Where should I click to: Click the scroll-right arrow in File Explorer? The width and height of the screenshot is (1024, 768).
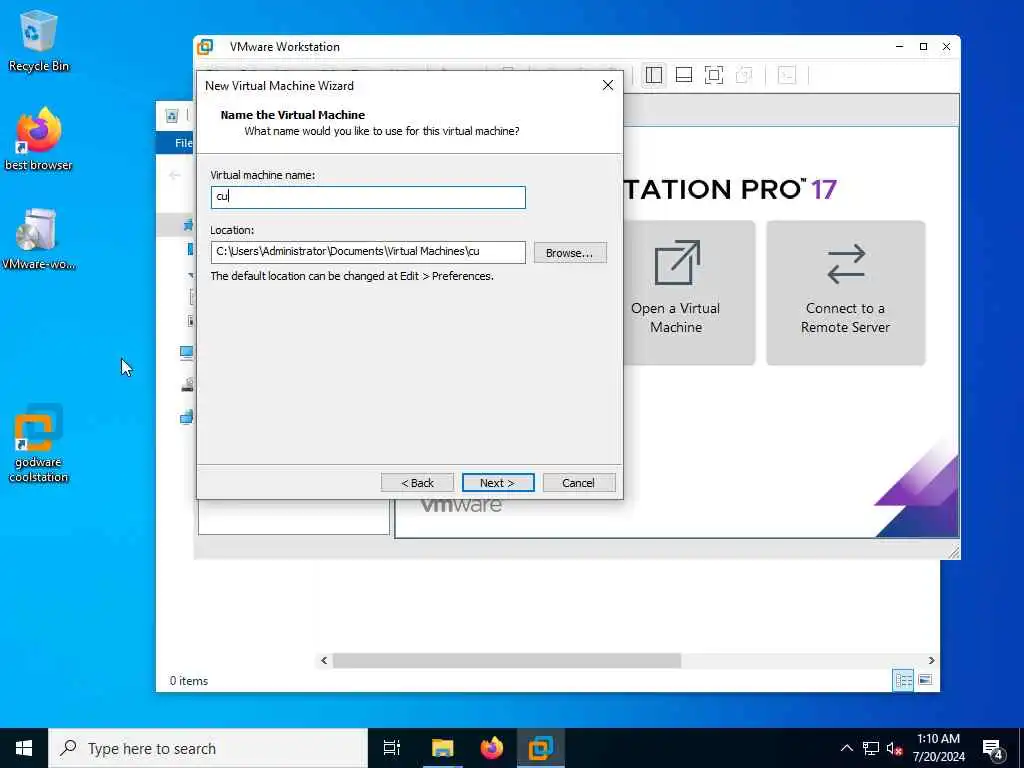(x=931, y=660)
